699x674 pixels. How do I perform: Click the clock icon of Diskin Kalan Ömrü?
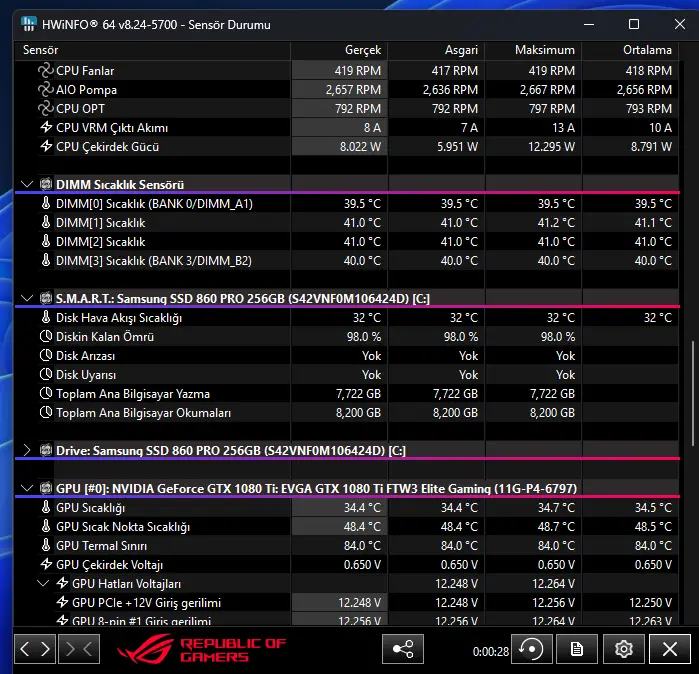click(x=46, y=337)
